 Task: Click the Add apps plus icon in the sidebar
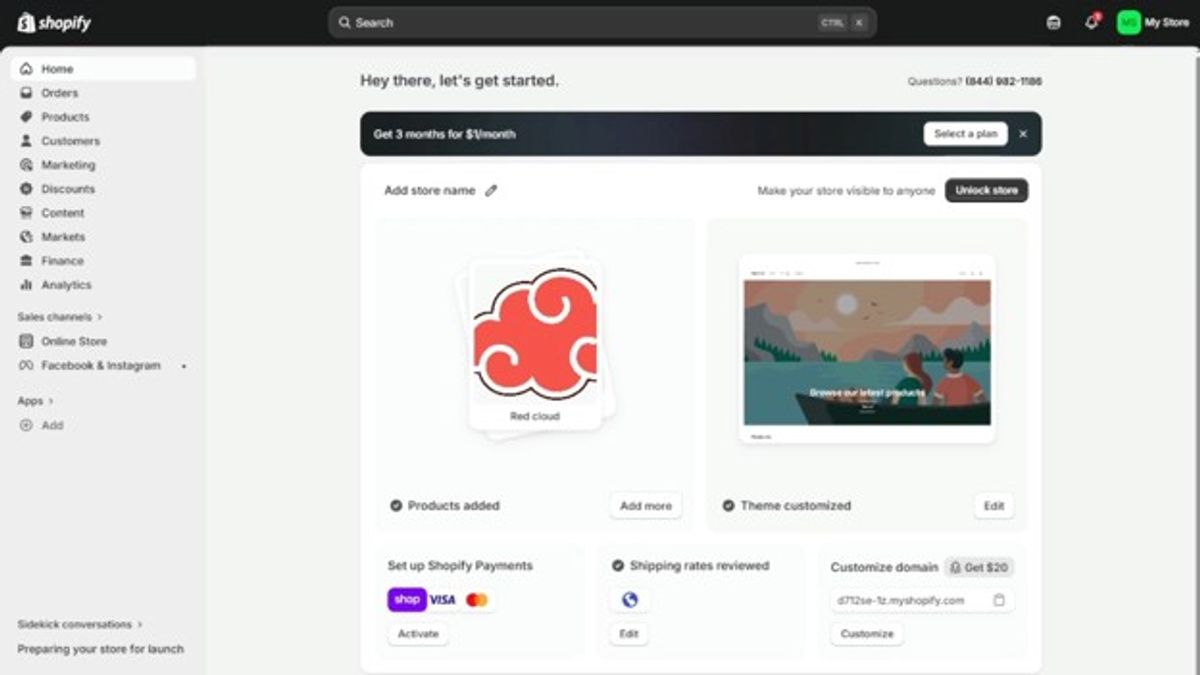26,425
